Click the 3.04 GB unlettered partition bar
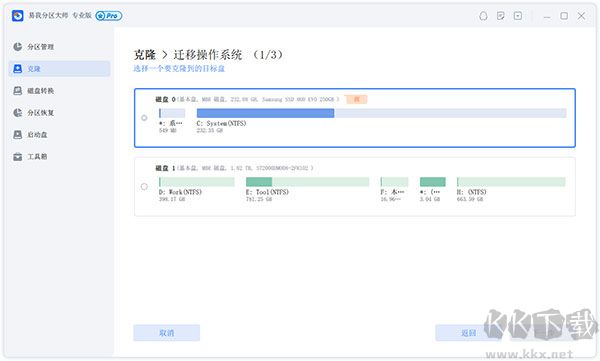The image size is (600, 361). point(433,182)
